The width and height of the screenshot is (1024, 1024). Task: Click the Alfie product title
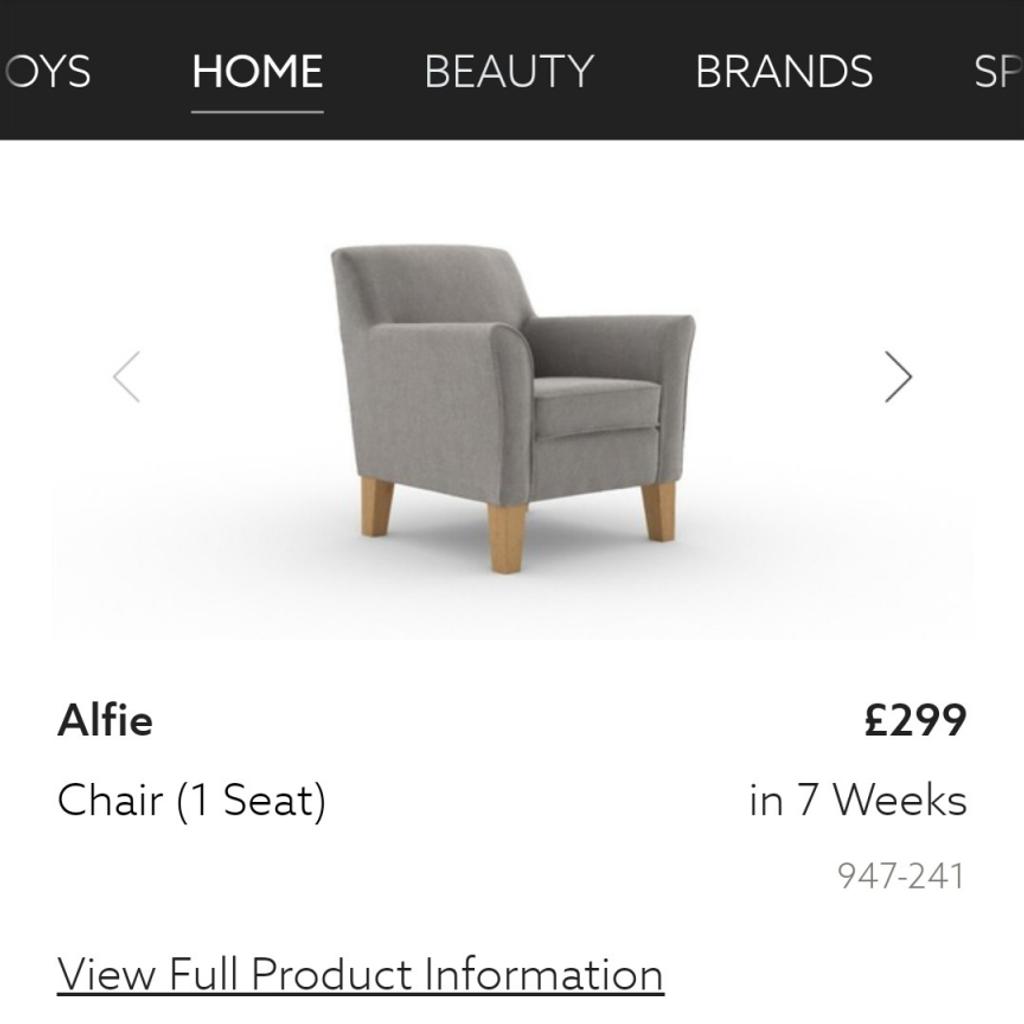105,720
